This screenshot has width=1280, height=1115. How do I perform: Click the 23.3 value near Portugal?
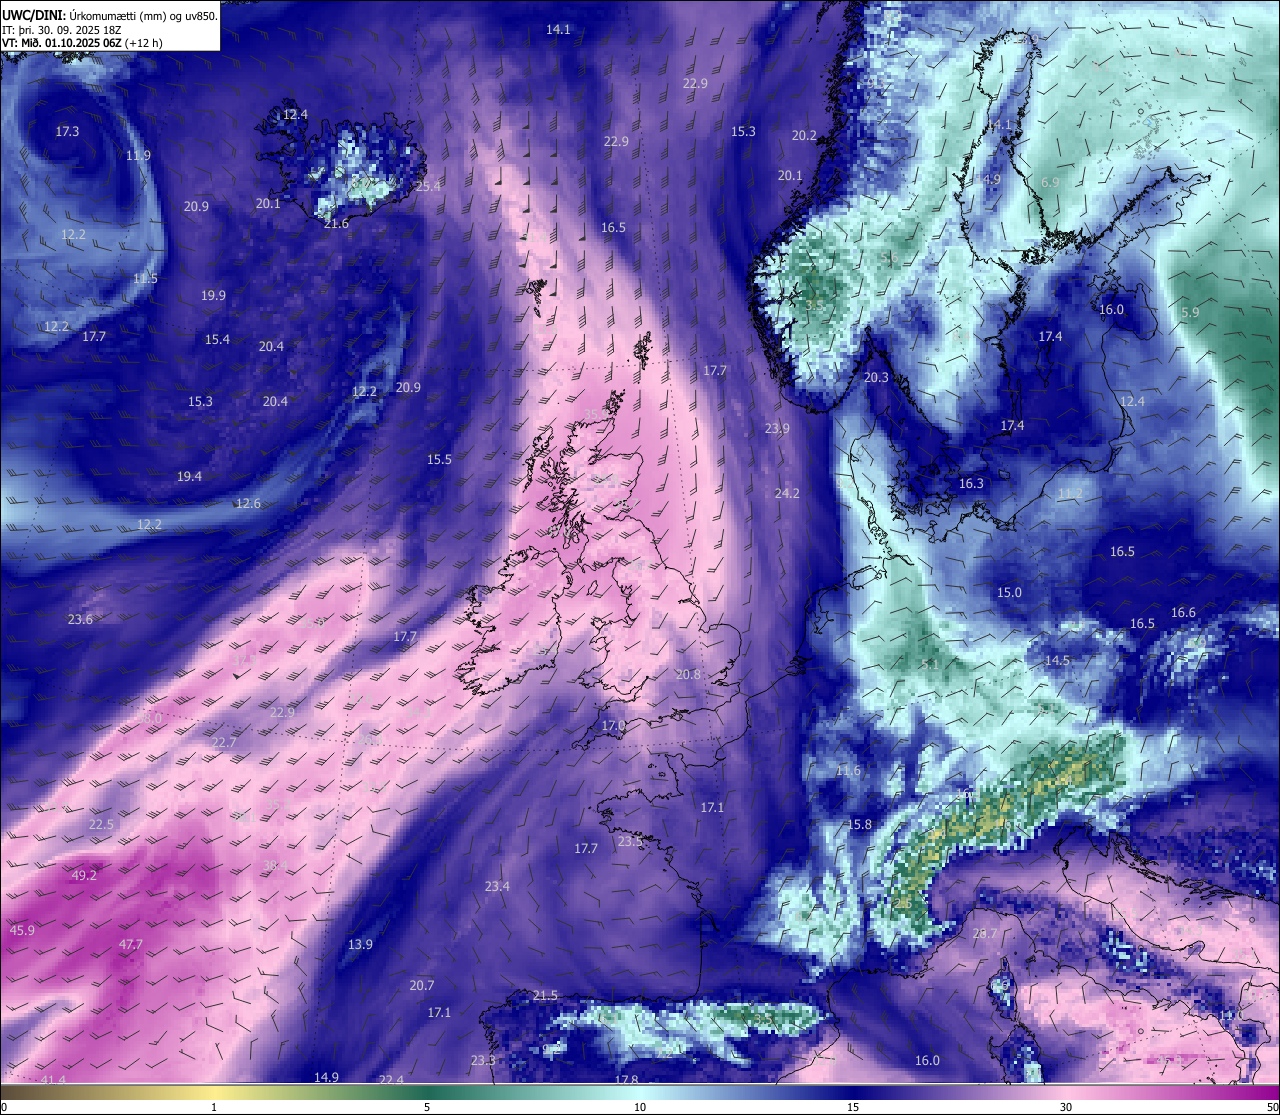(x=483, y=1060)
